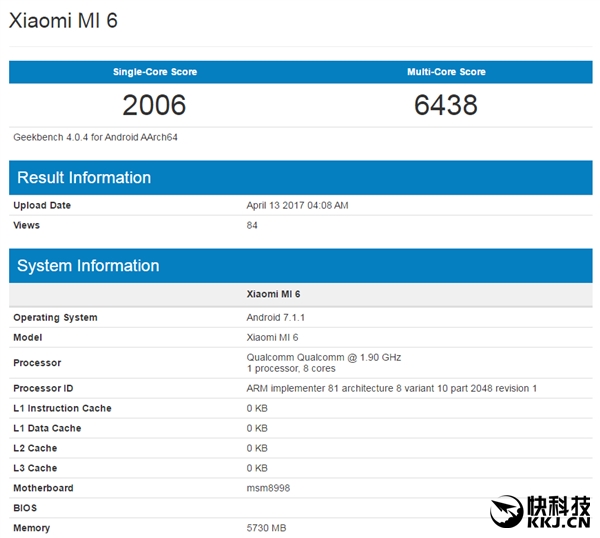Click the Xiaomi MI 6 page title
This screenshot has width=600, height=538.
click(x=63, y=21)
